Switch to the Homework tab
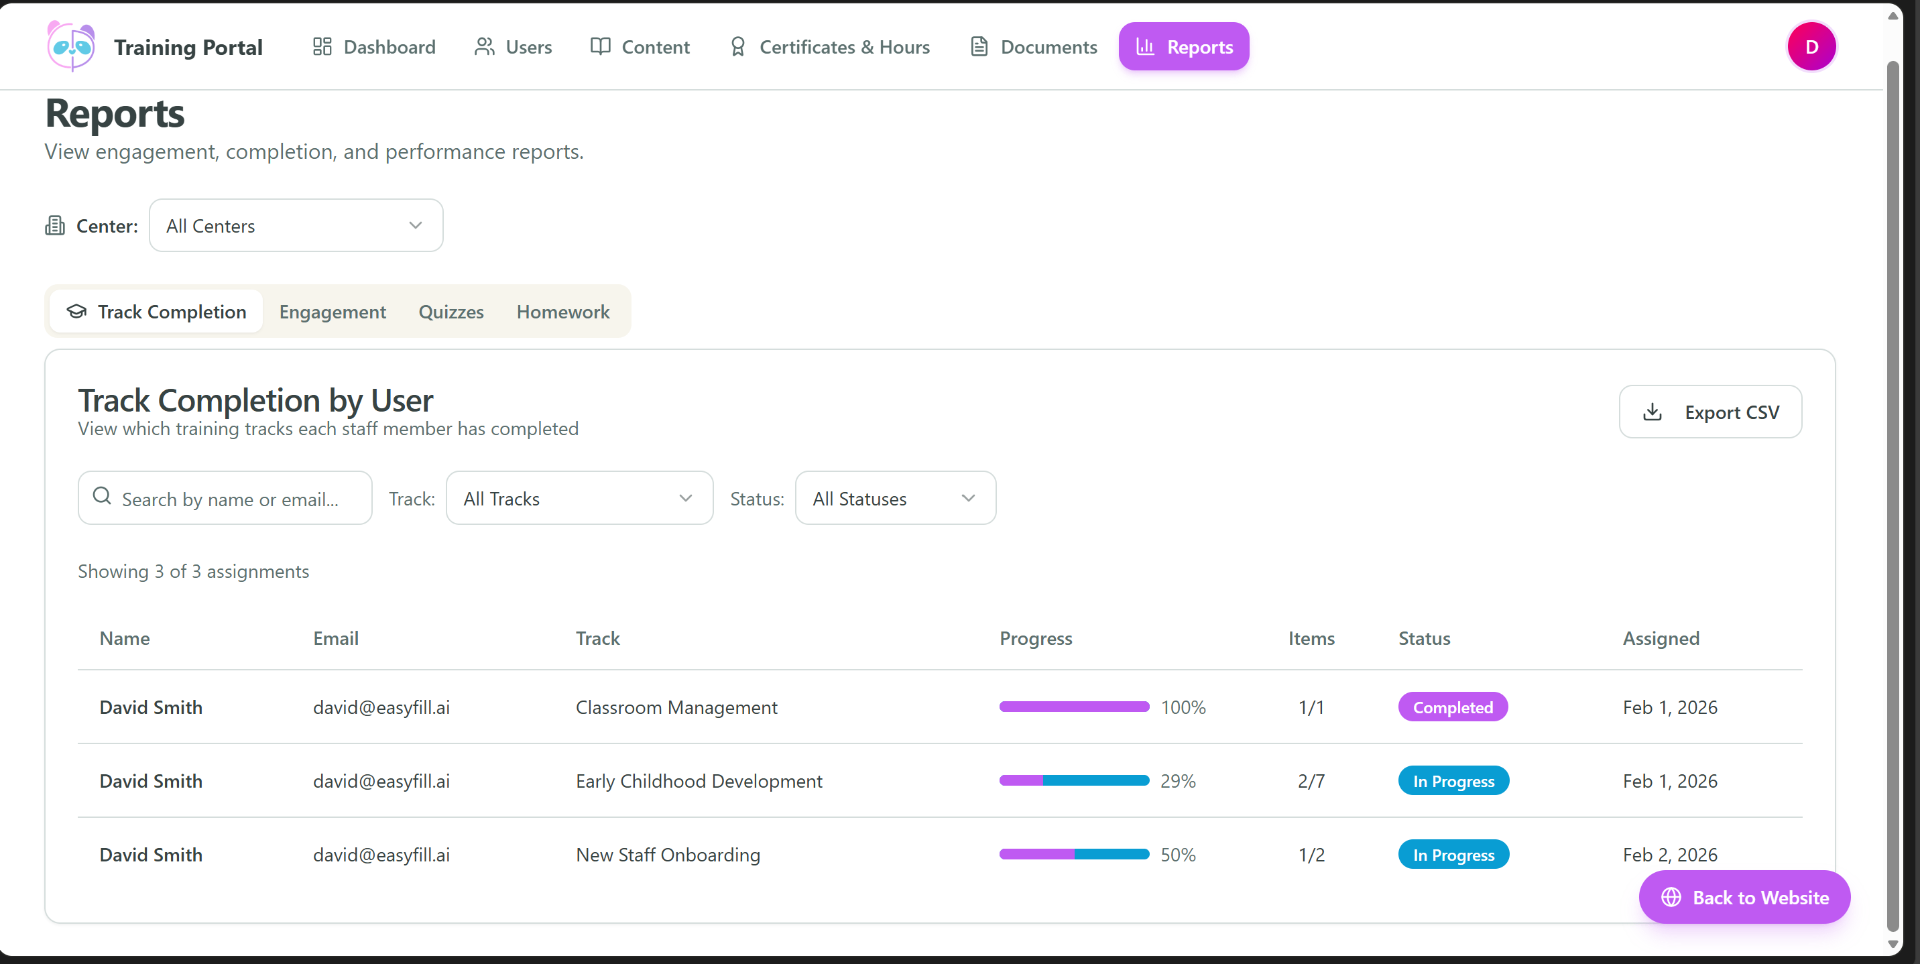 coord(563,312)
